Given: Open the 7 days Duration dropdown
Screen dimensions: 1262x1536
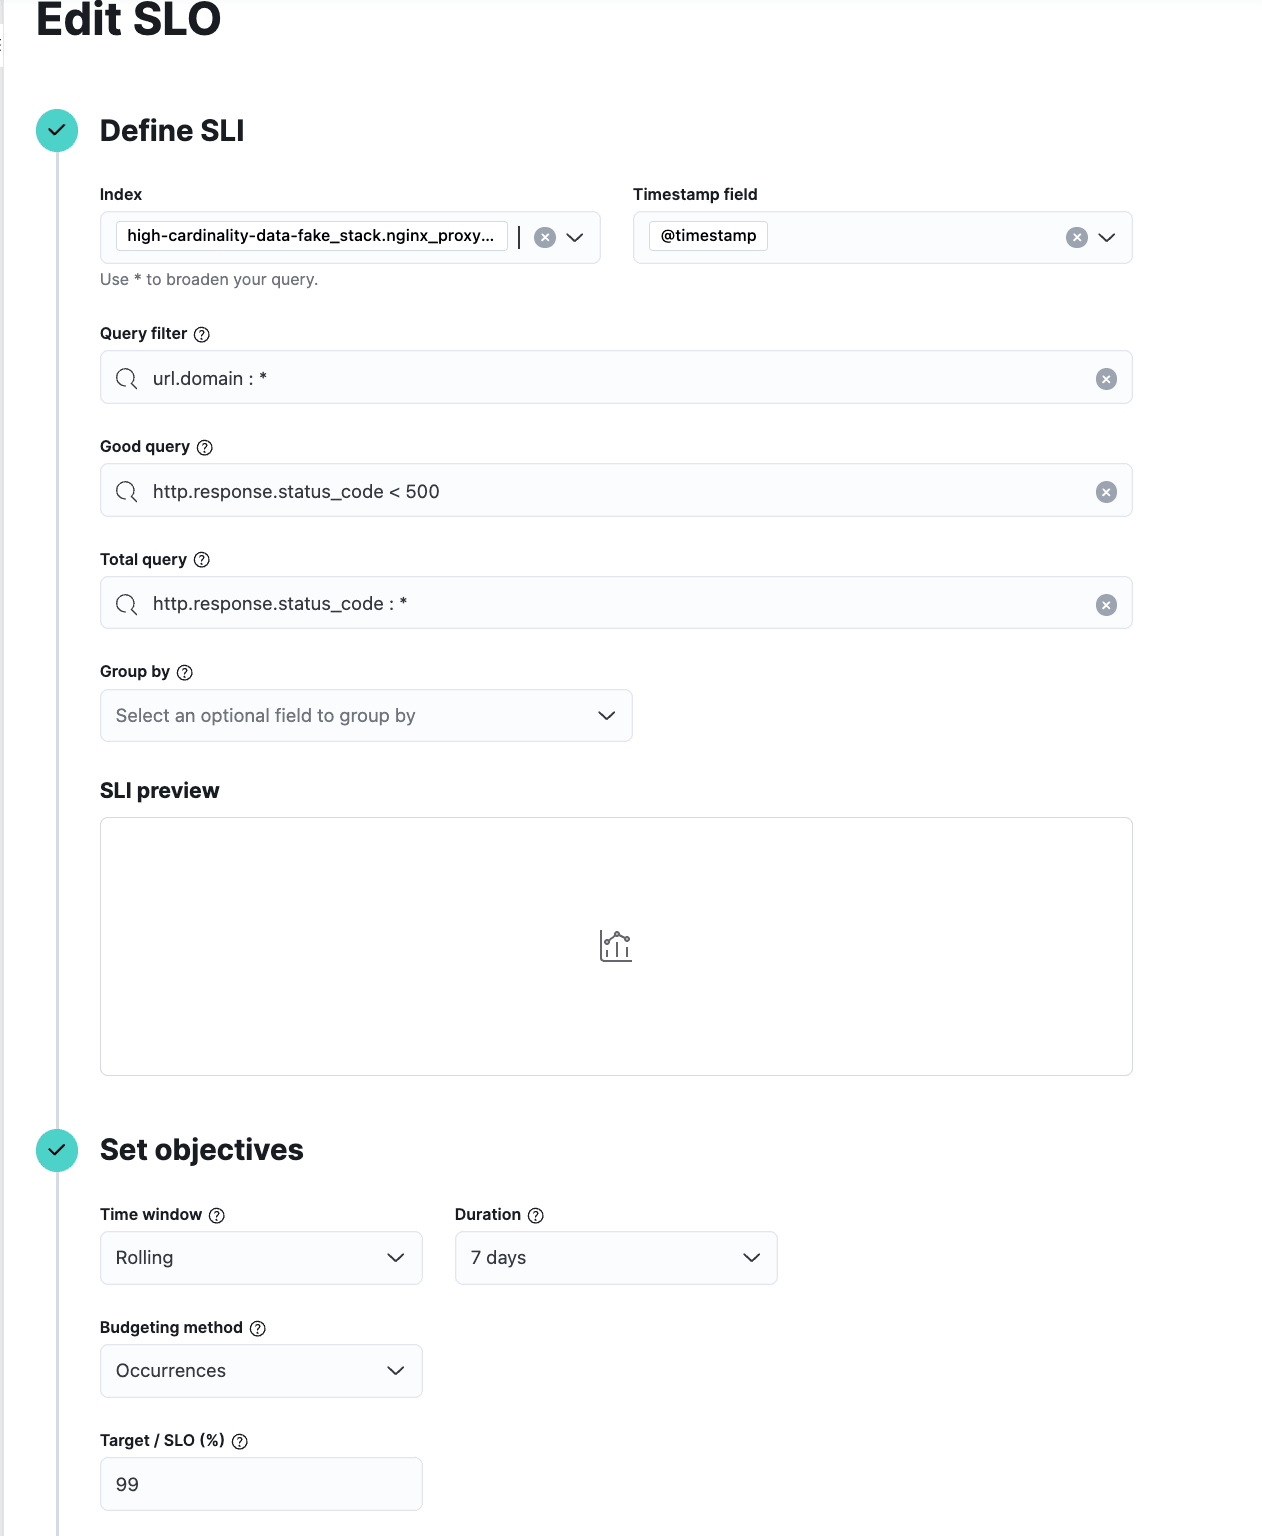Looking at the screenshot, I should pos(616,1258).
